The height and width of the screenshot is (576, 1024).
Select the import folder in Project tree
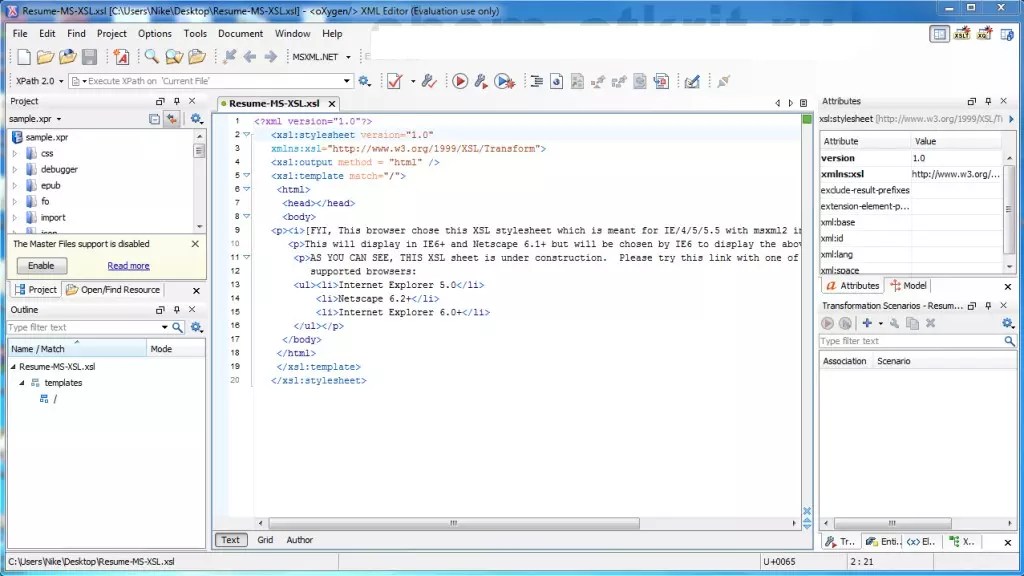tap(53, 217)
